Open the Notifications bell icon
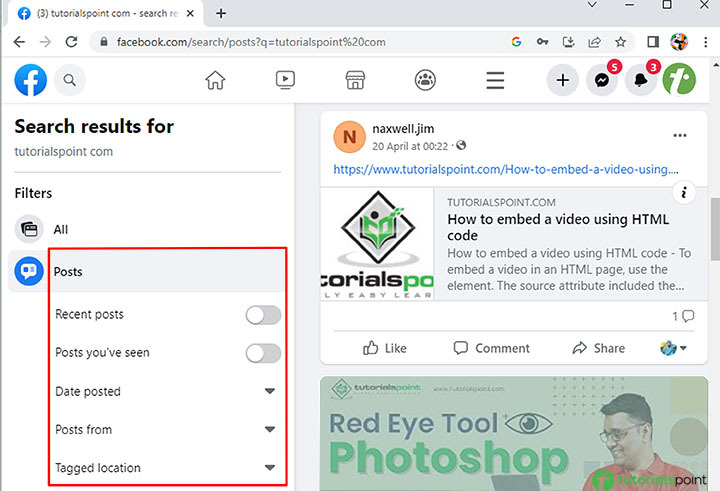The image size is (720, 491). point(641,80)
